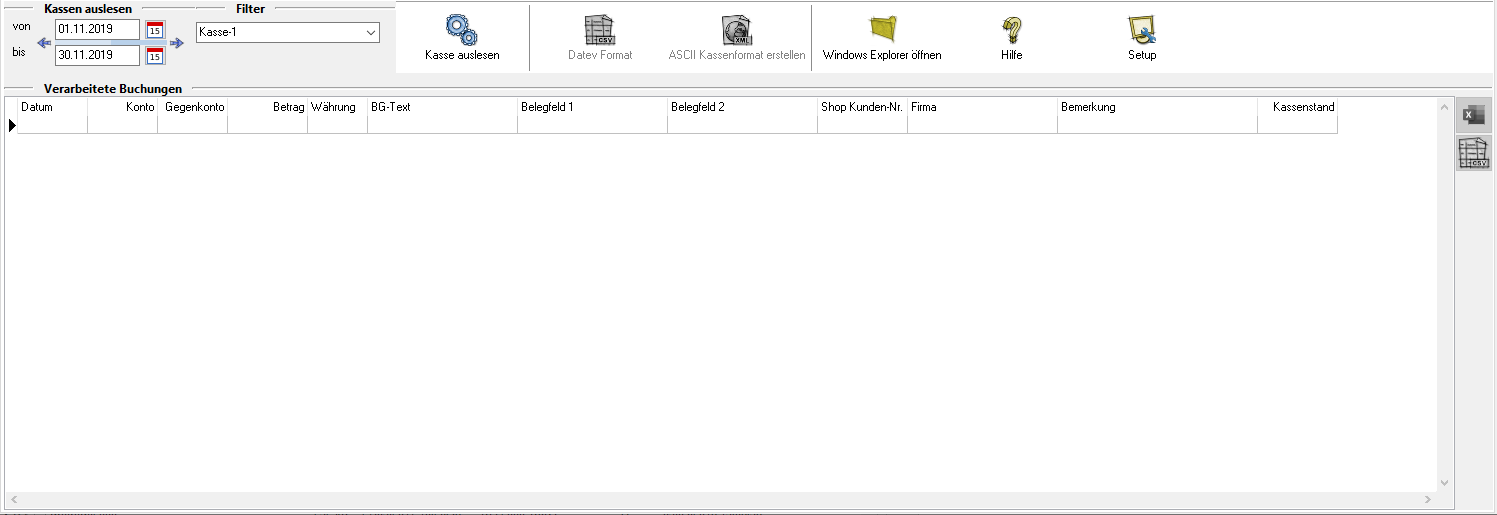The image size is (1497, 515).
Task: Click into the bis date field
Action: pyautogui.click(x=97, y=56)
